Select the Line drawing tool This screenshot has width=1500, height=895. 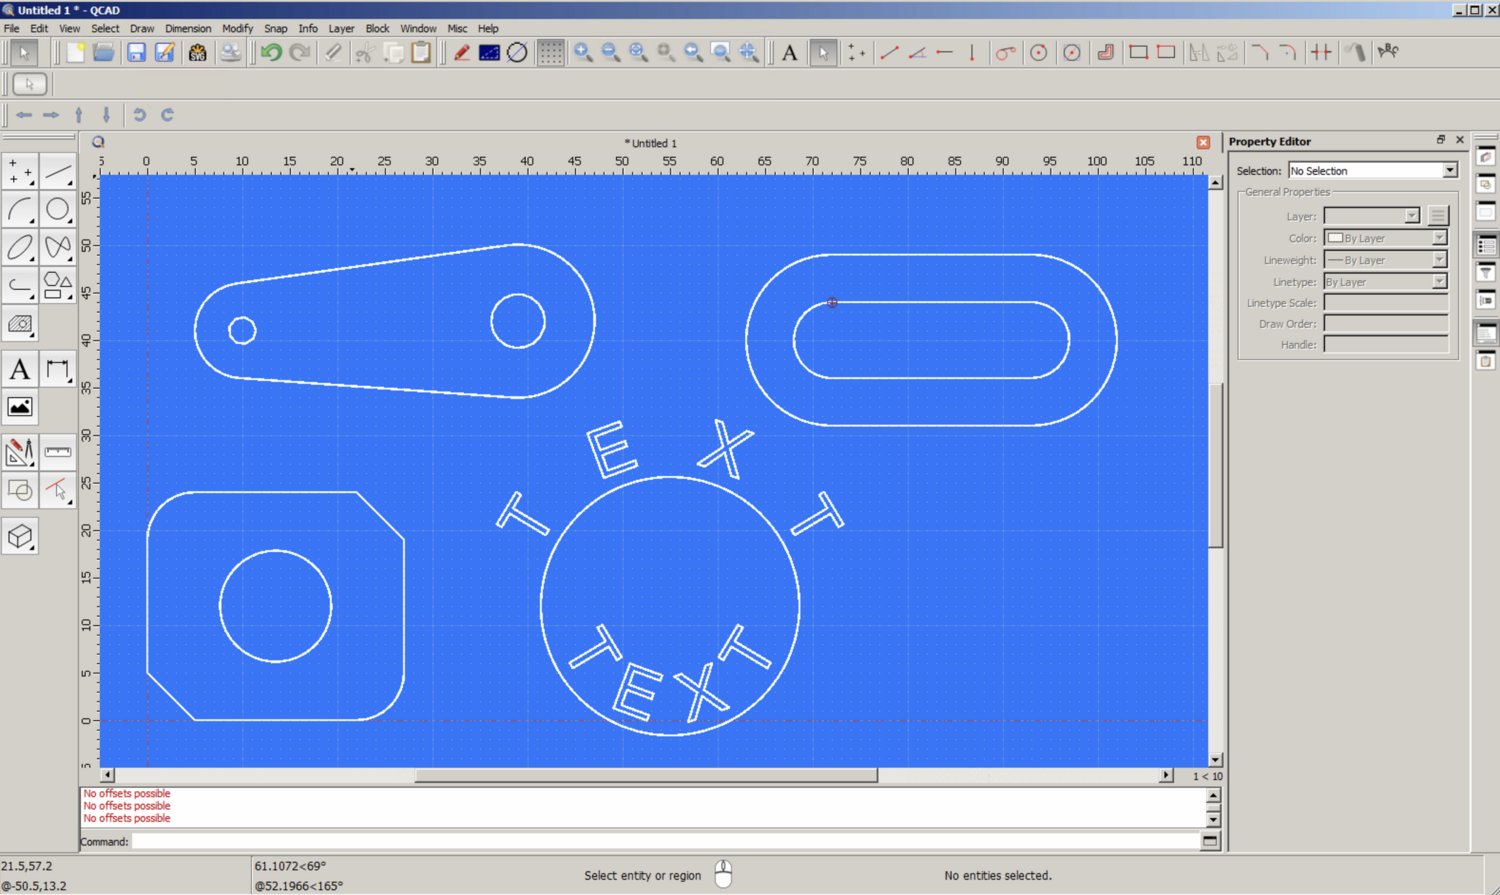57,170
